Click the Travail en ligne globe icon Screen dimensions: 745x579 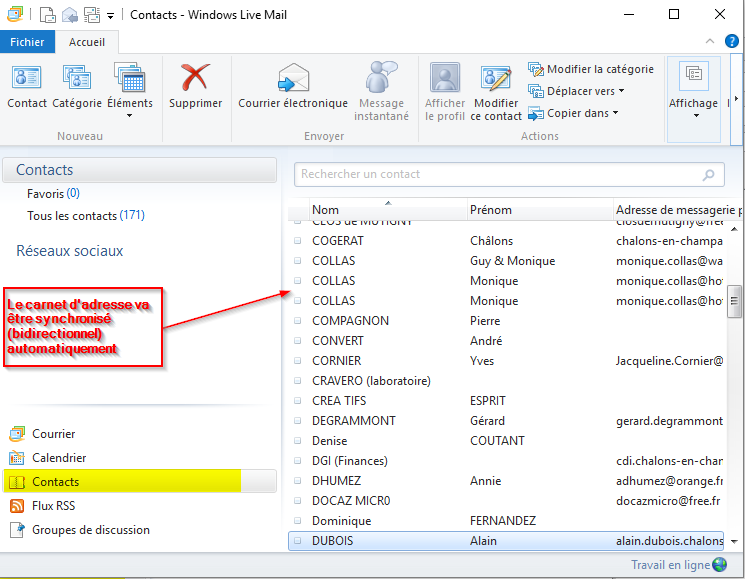click(720, 564)
